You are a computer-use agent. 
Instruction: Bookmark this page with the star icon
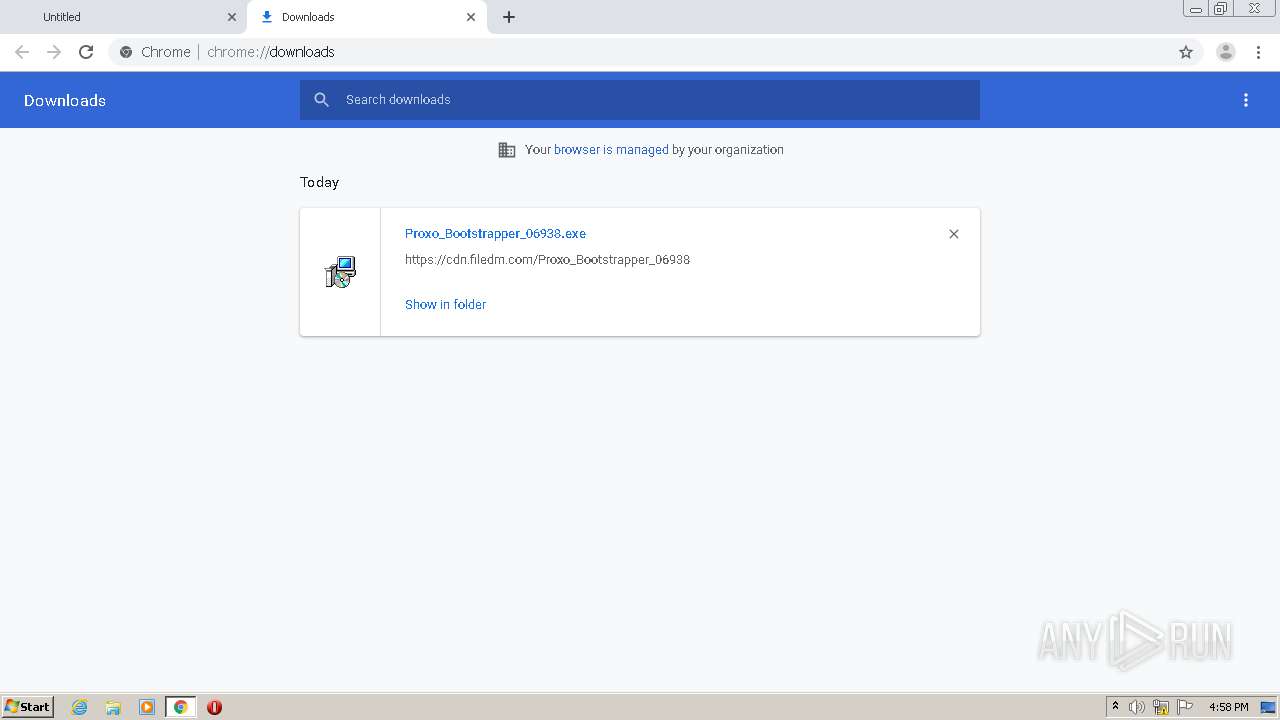tap(1186, 52)
